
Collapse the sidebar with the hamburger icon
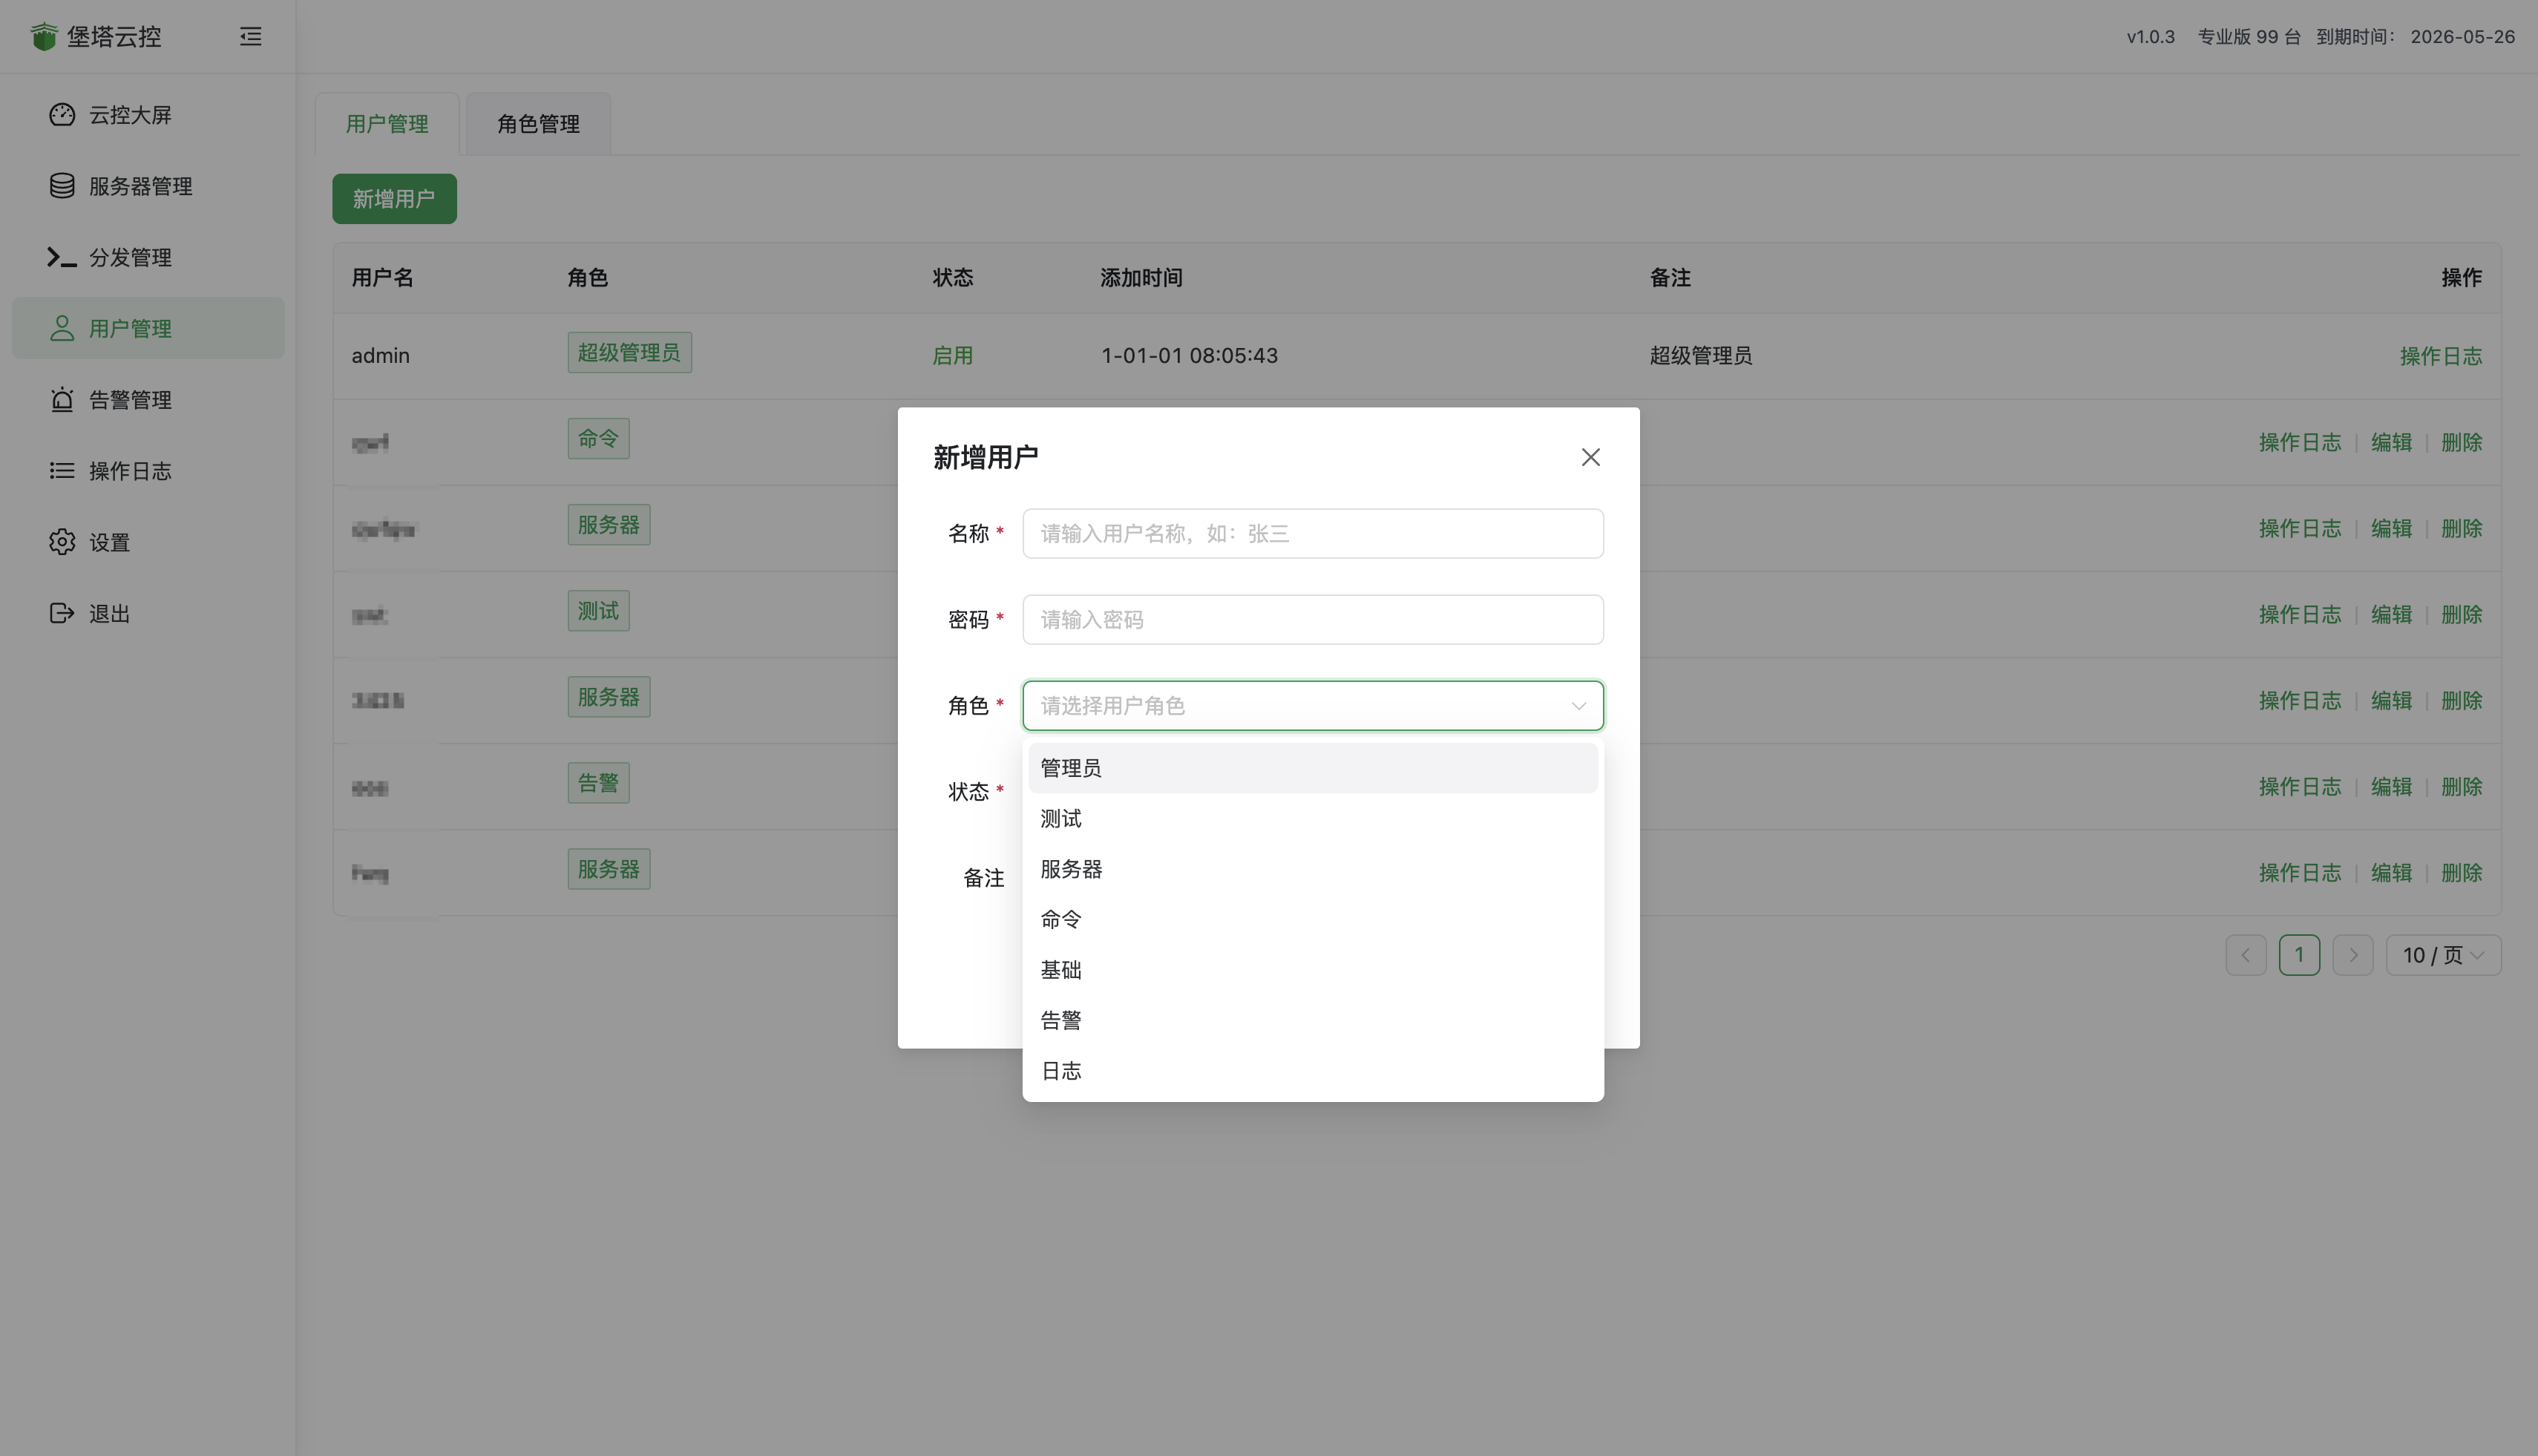pos(250,36)
